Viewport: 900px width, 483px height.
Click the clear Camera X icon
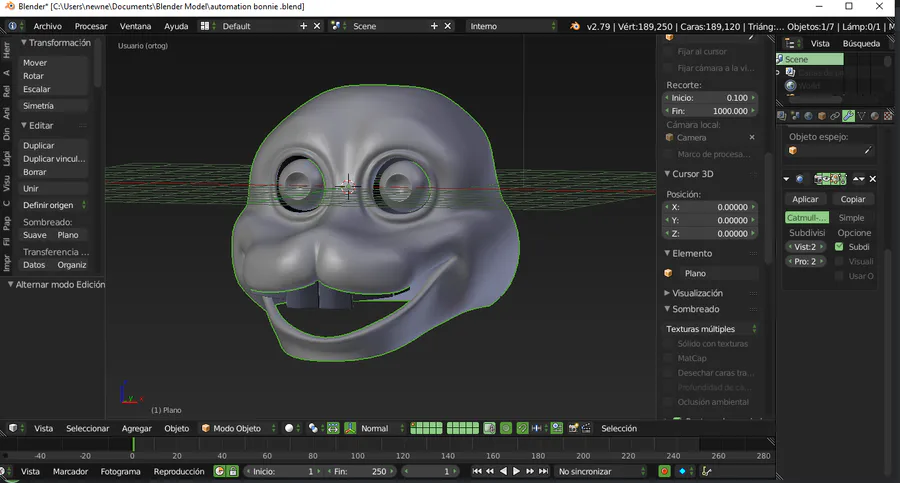tap(752, 137)
